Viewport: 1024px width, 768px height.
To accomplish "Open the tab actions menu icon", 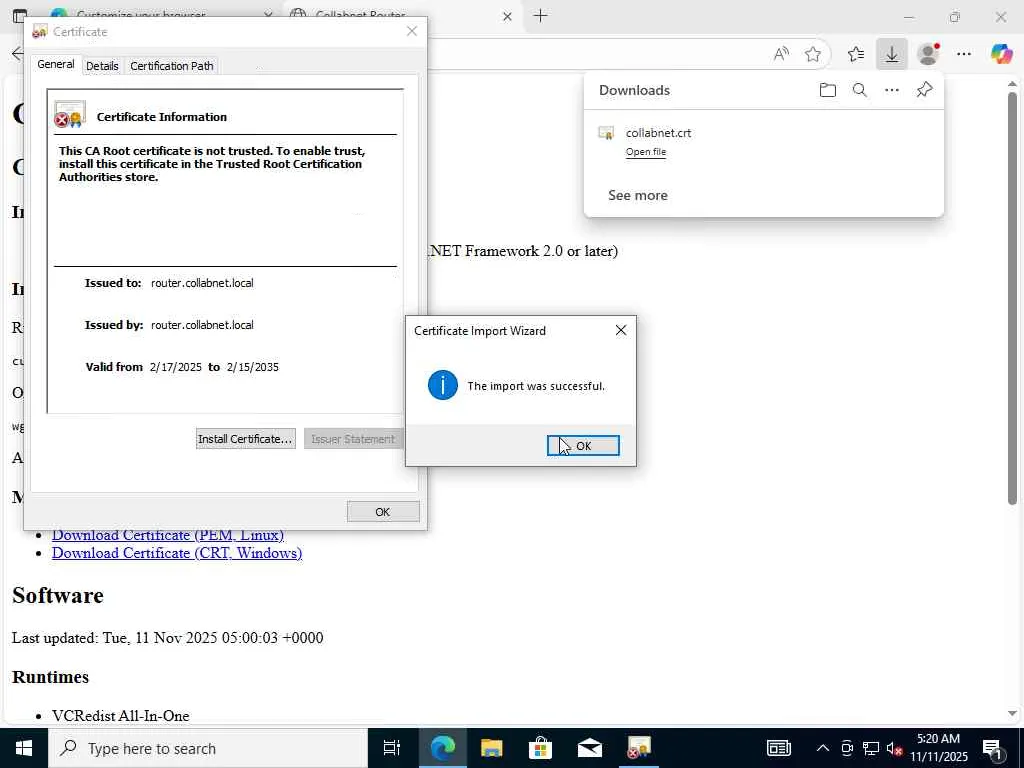I will coord(20,15).
